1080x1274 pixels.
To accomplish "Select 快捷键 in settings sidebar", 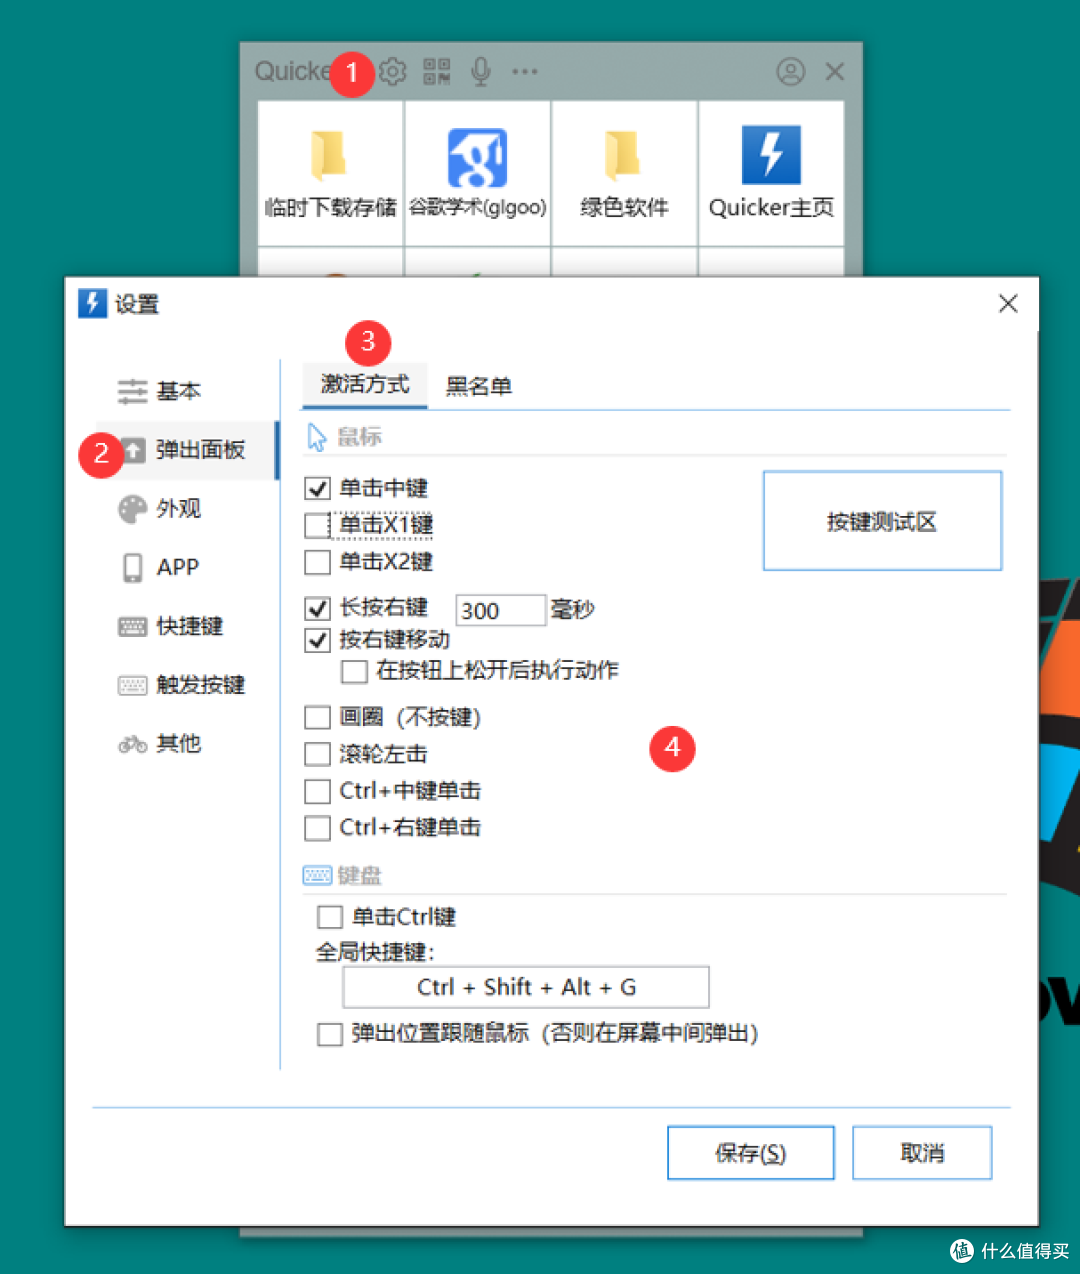I will 171,626.
